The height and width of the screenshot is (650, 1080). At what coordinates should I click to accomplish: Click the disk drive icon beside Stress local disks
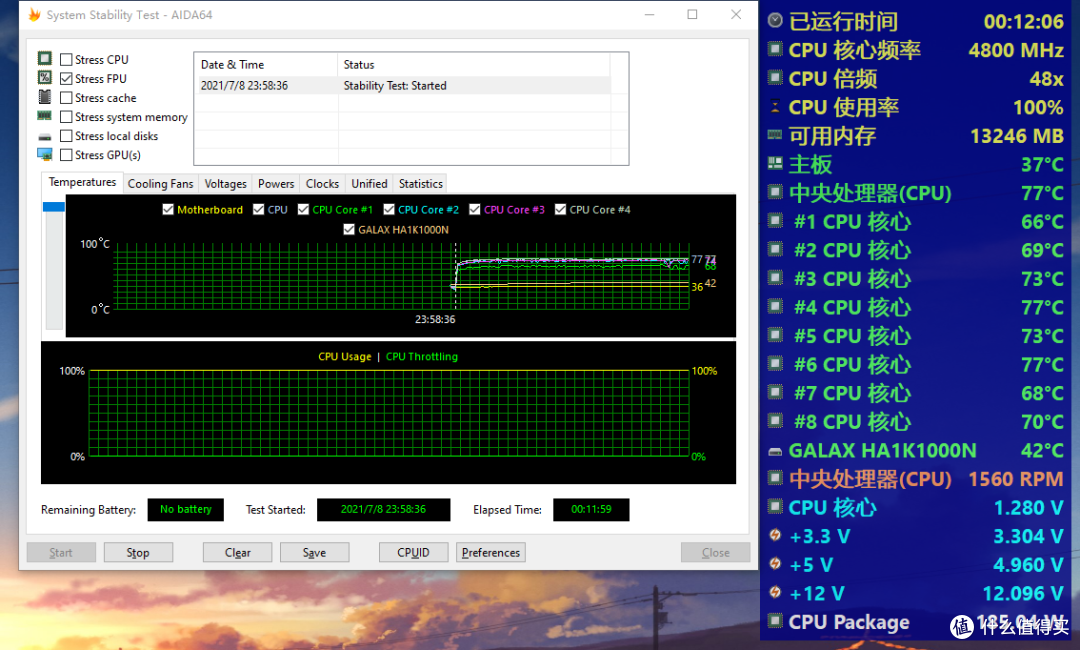click(45, 136)
